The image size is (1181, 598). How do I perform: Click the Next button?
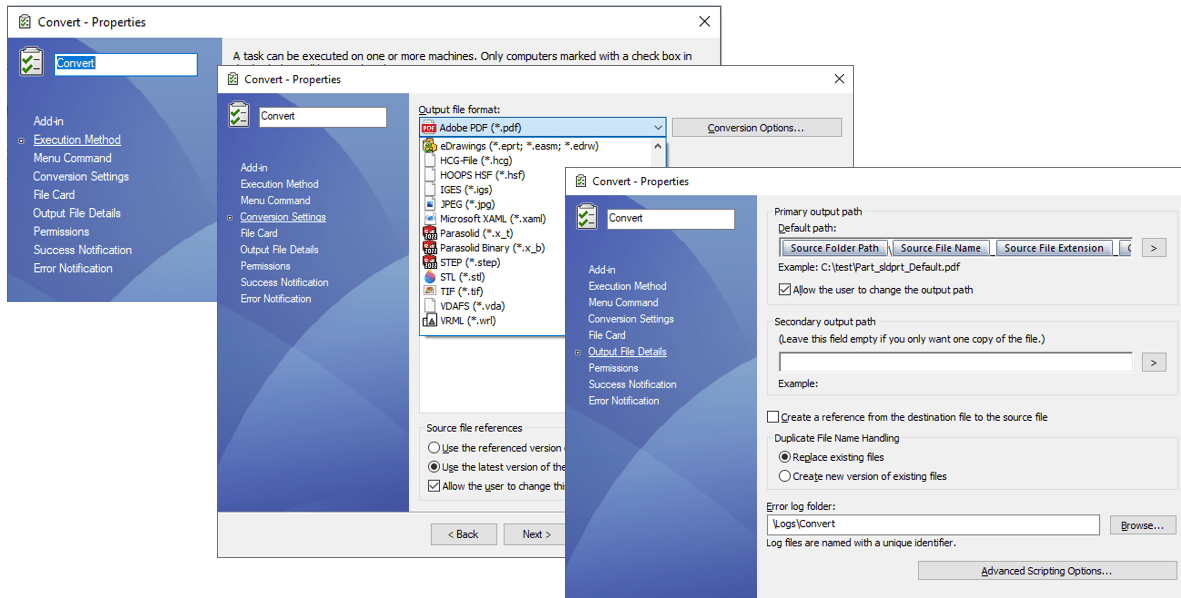tap(536, 534)
